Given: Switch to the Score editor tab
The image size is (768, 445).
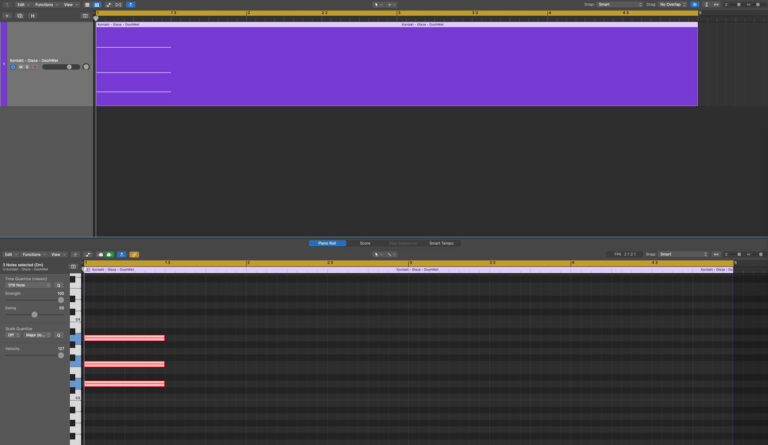Looking at the screenshot, I should (x=365, y=243).
